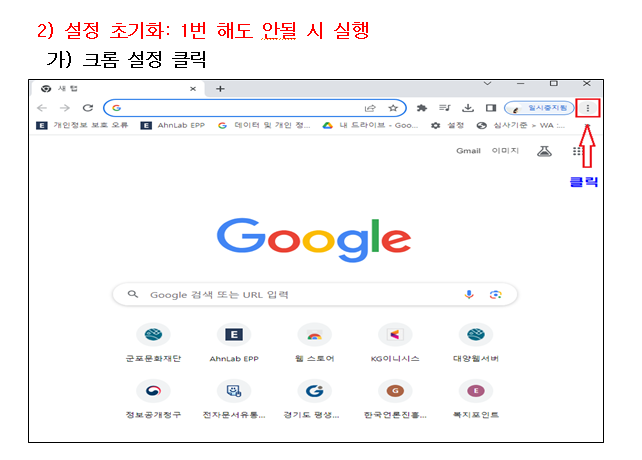
Task: Toggle the side panel icon
Action: (491, 108)
